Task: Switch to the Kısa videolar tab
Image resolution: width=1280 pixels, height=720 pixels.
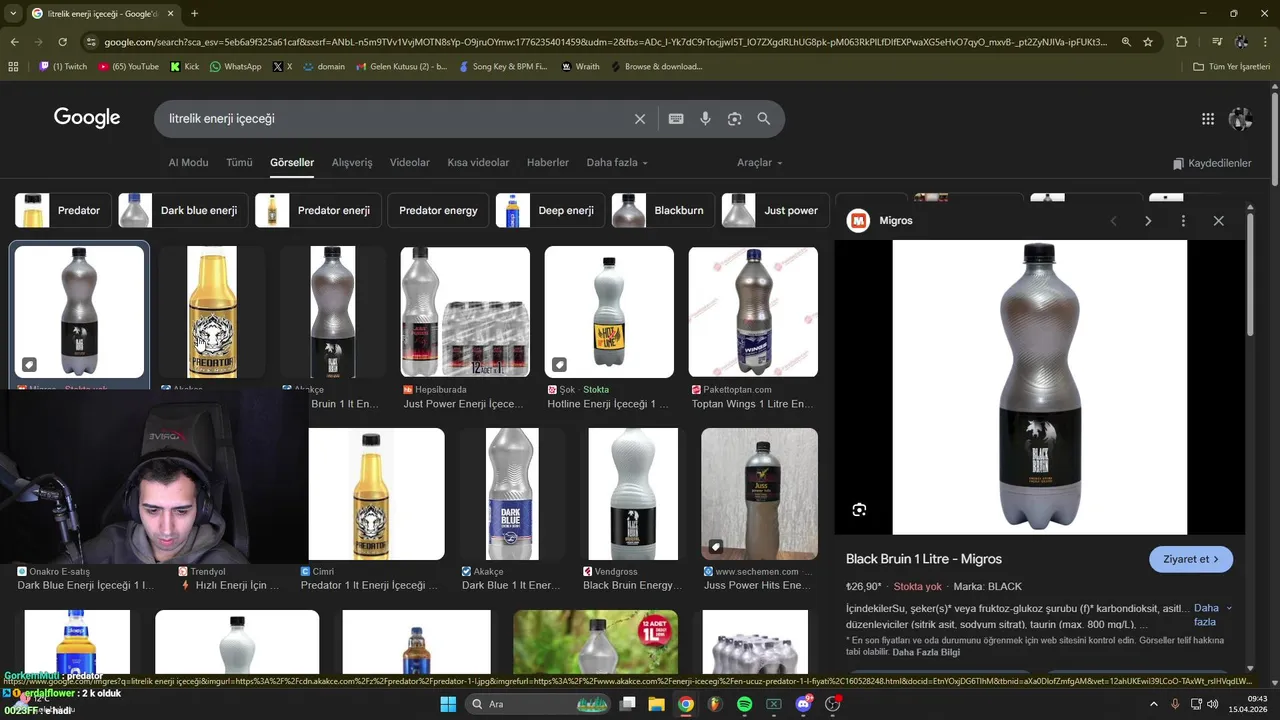Action: (x=478, y=163)
